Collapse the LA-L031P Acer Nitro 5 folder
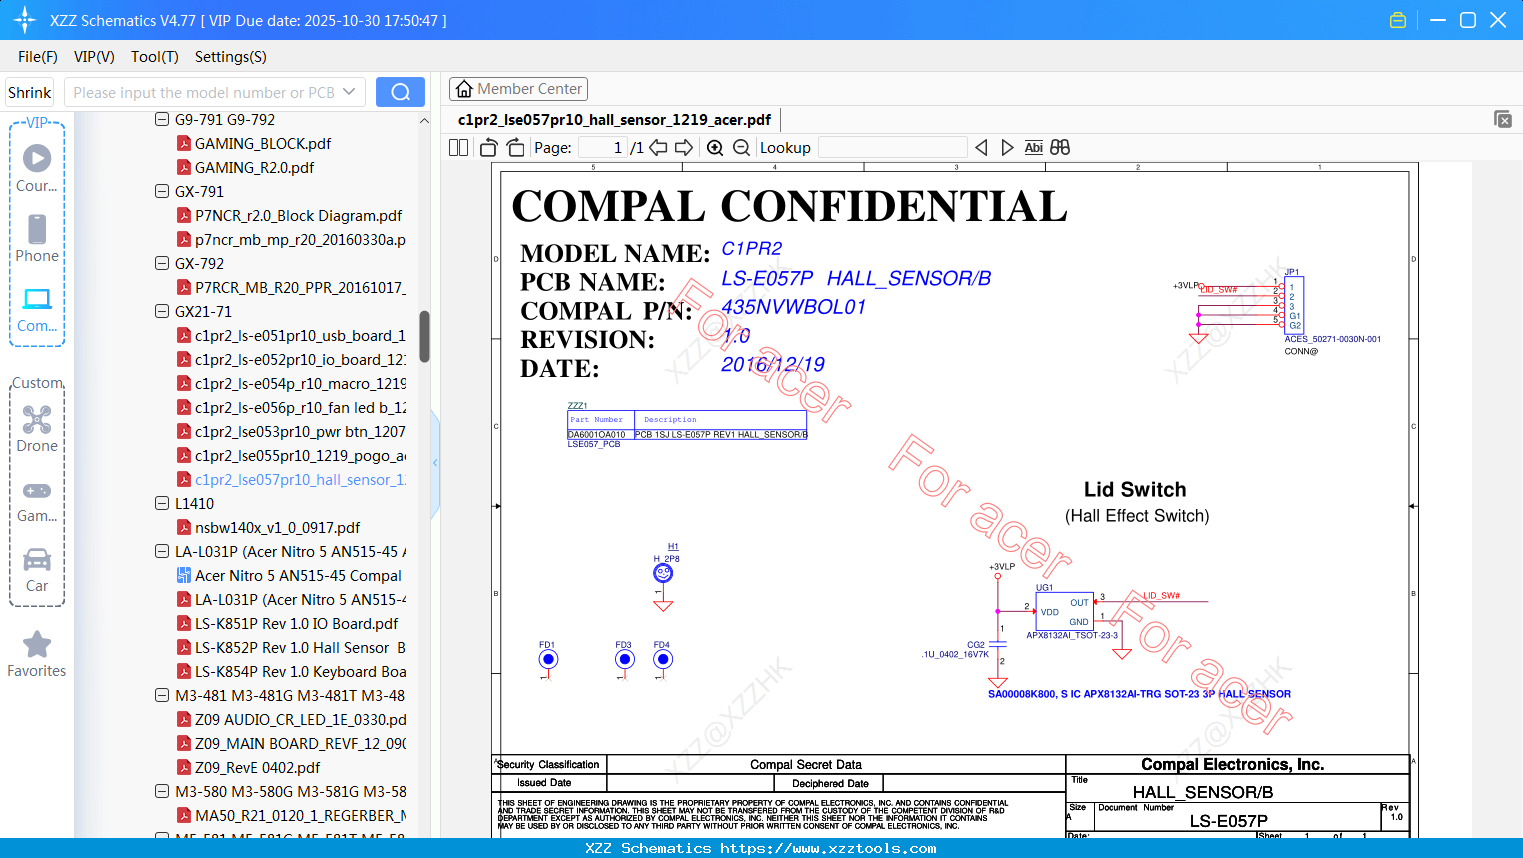Viewport: 1523px width, 858px height. click(x=162, y=551)
